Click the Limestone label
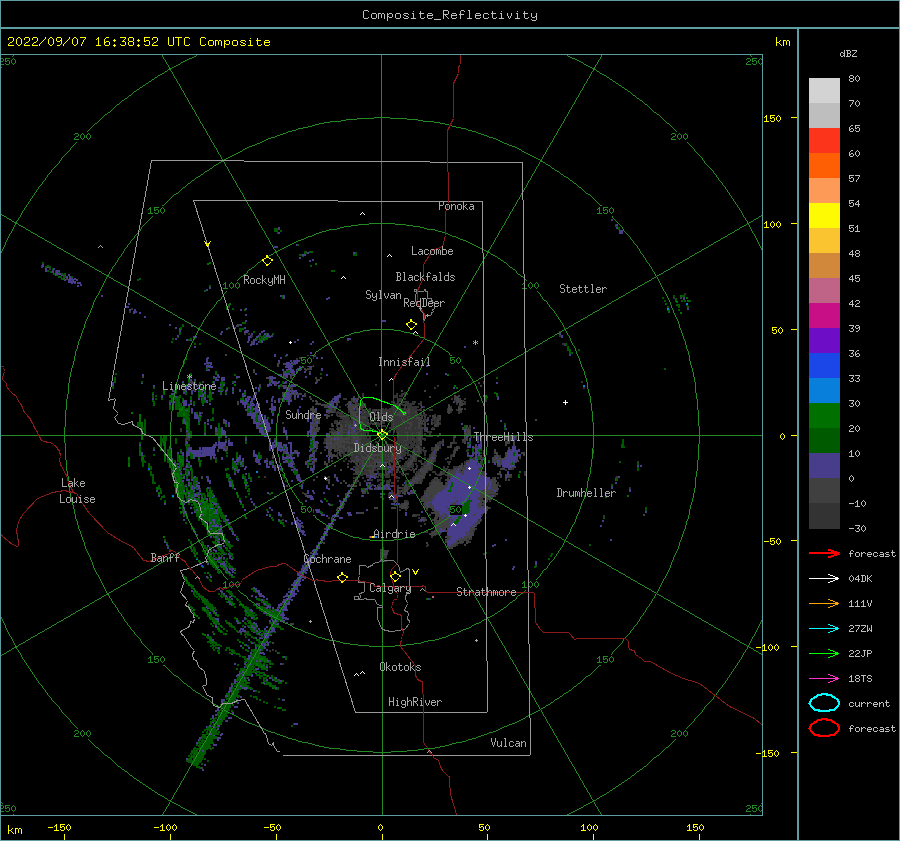The image size is (900, 841). pyautogui.click(x=189, y=386)
